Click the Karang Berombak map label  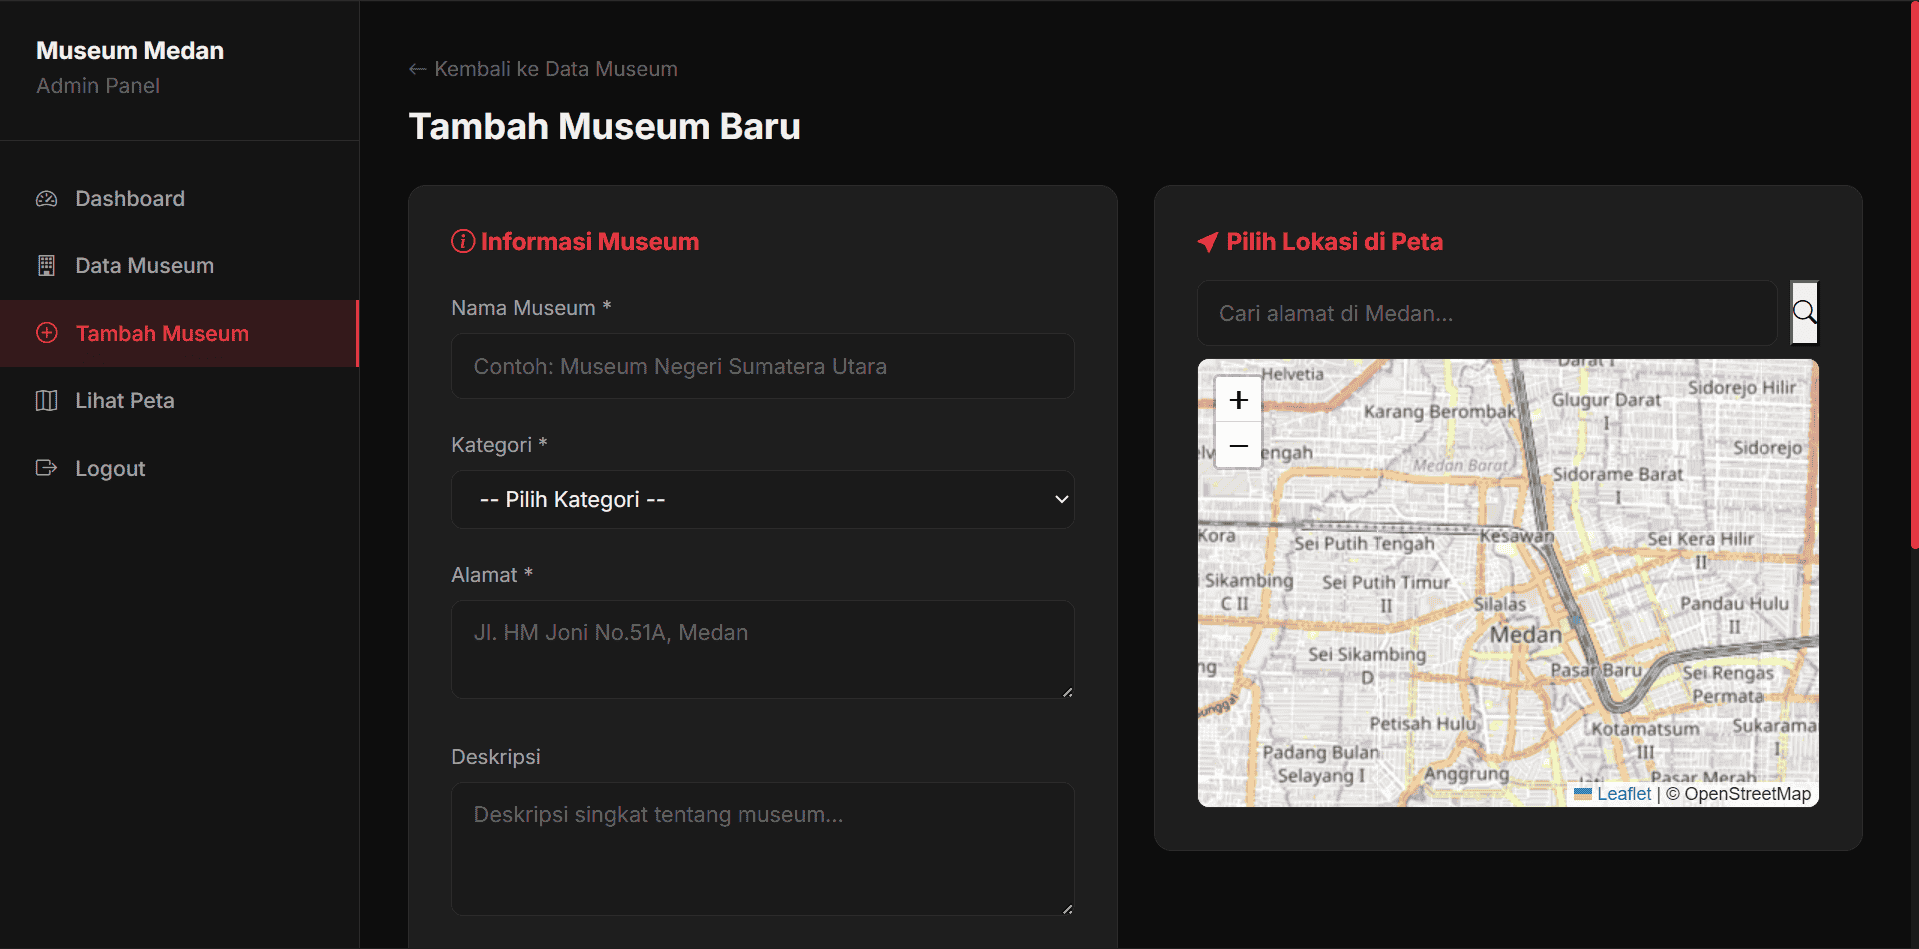(x=1440, y=411)
